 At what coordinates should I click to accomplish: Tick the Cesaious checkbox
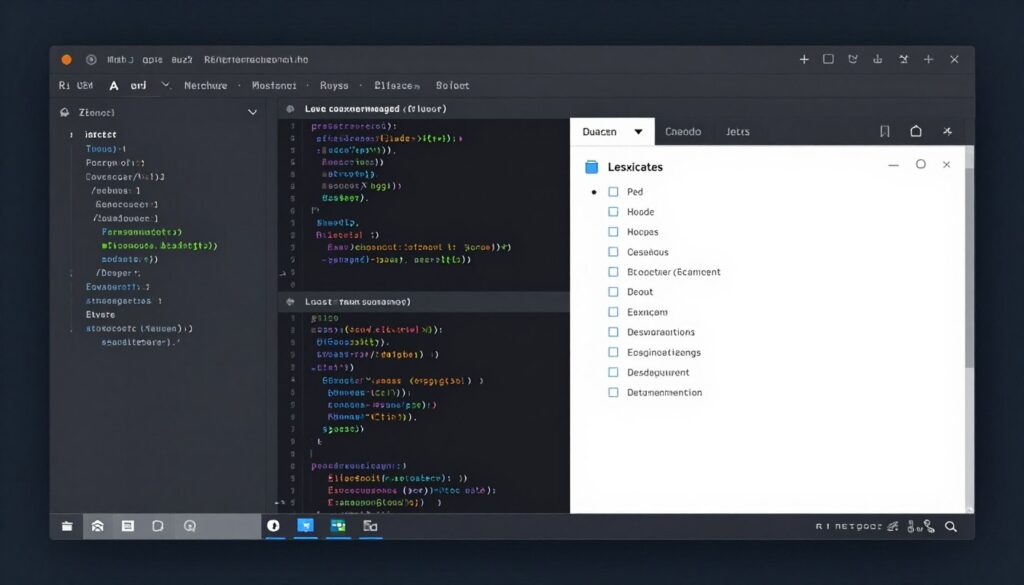click(613, 252)
